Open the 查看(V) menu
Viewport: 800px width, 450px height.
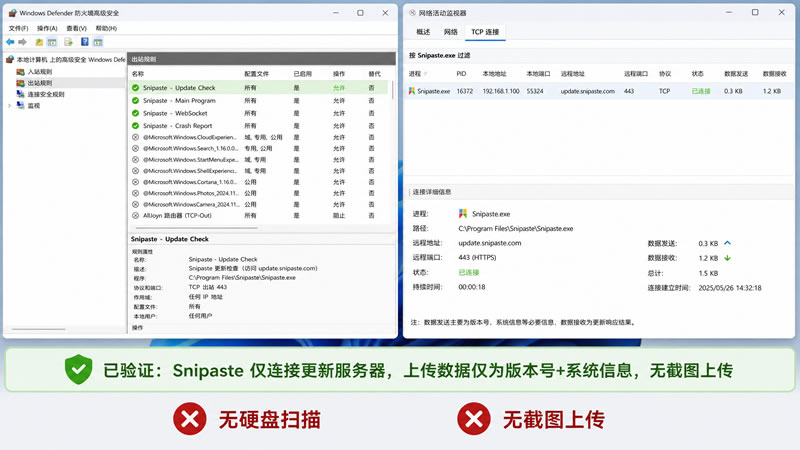pyautogui.click(x=76, y=29)
